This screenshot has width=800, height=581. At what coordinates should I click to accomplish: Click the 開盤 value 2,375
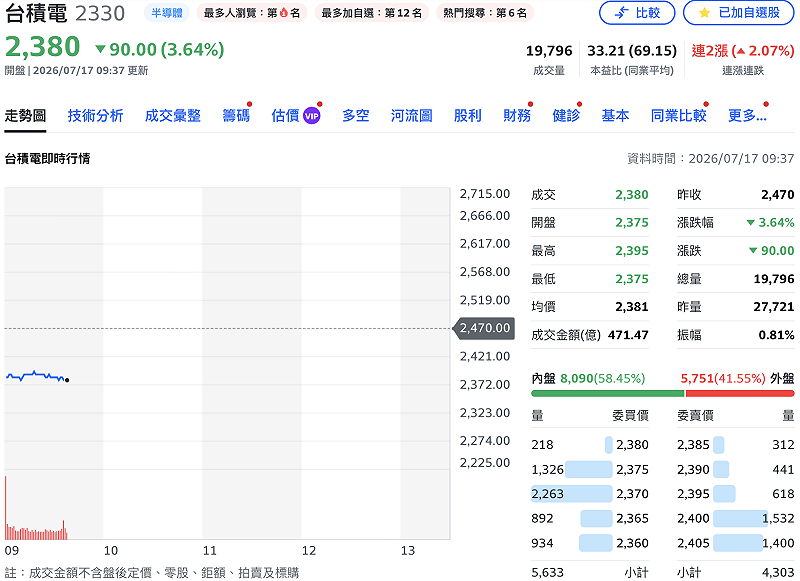[x=632, y=223]
